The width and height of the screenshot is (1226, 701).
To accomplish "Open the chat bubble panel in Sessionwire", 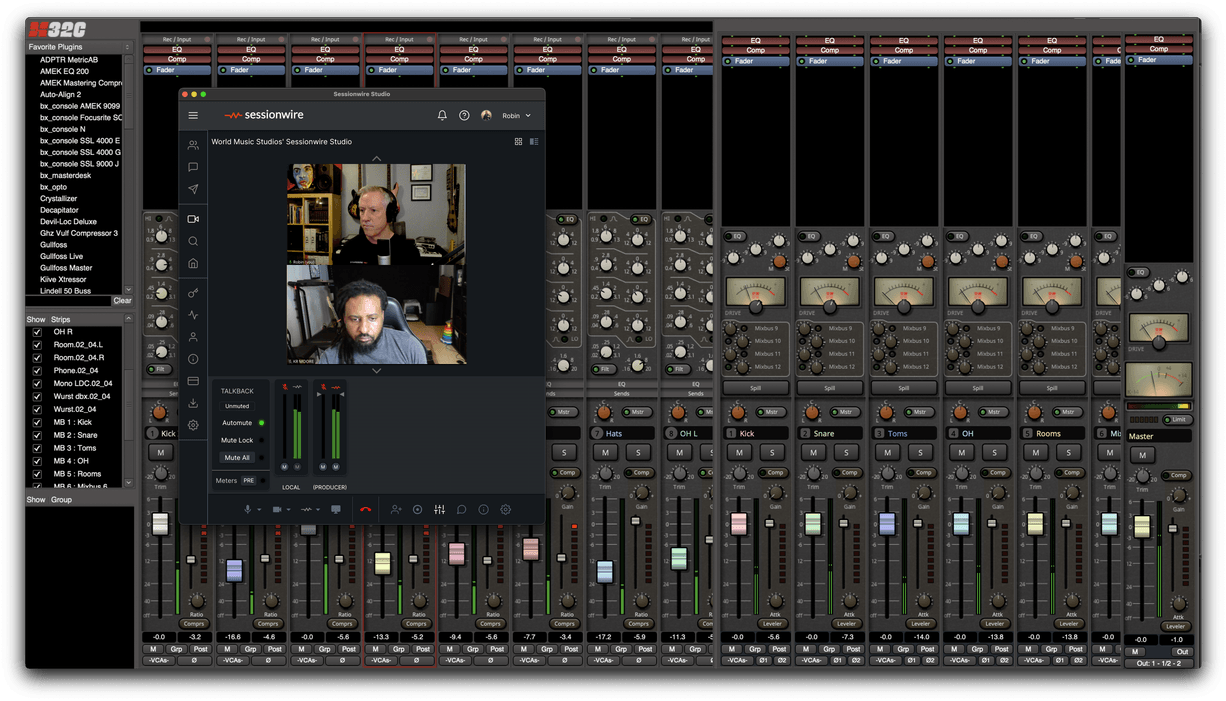I will (x=193, y=167).
